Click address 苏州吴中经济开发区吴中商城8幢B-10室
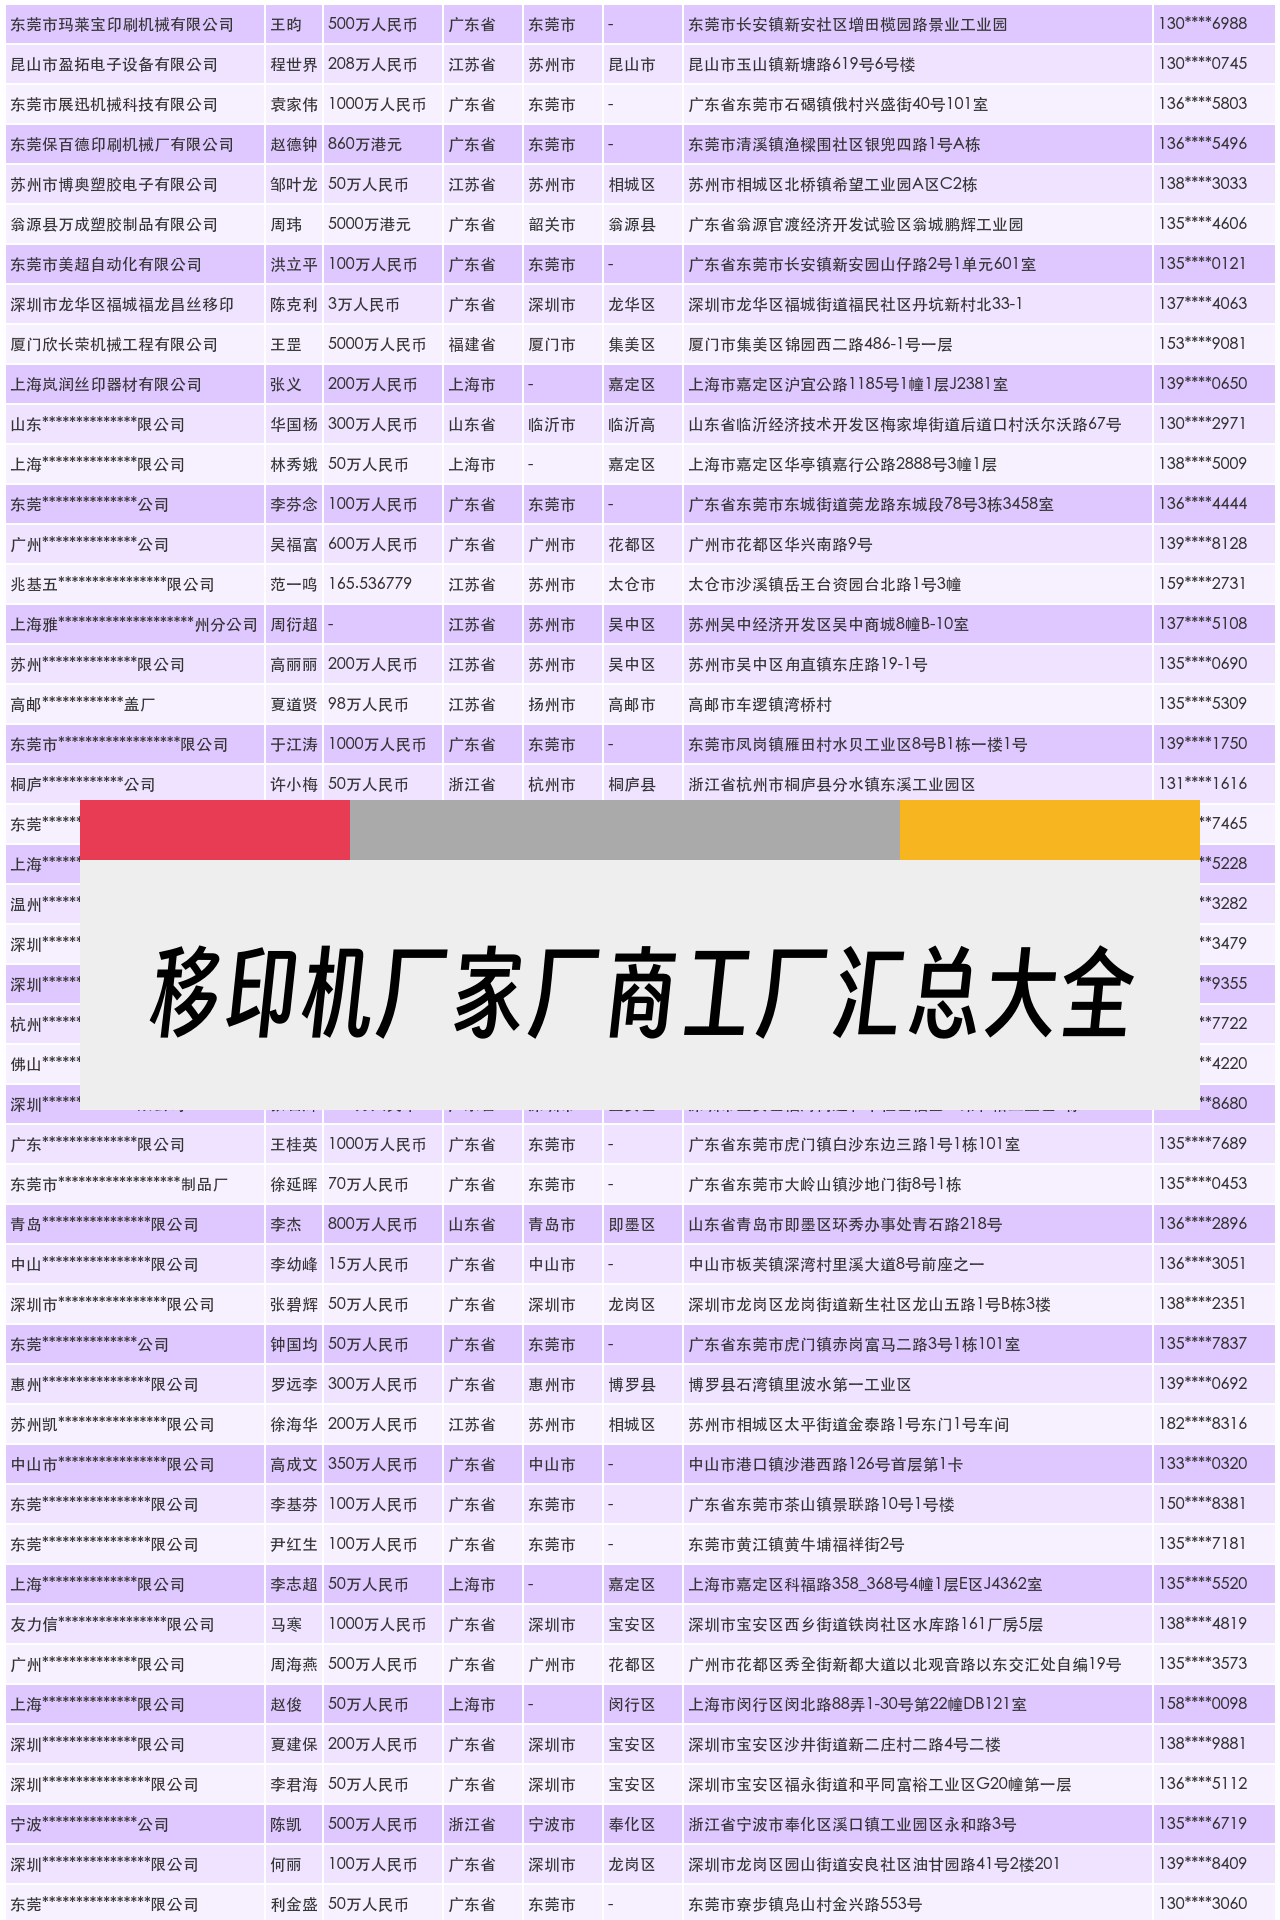This screenshot has width=1280, height=1920. tap(828, 624)
